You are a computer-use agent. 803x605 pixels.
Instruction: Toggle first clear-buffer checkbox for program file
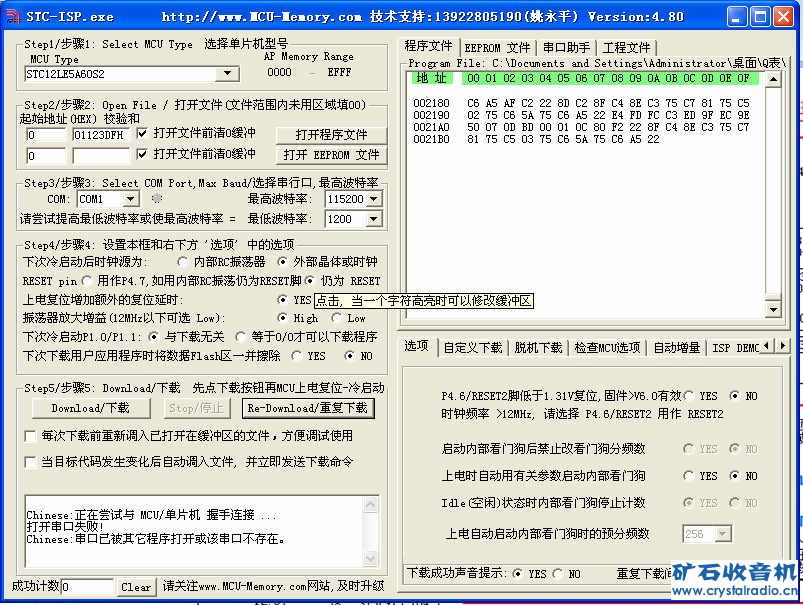tap(142, 133)
